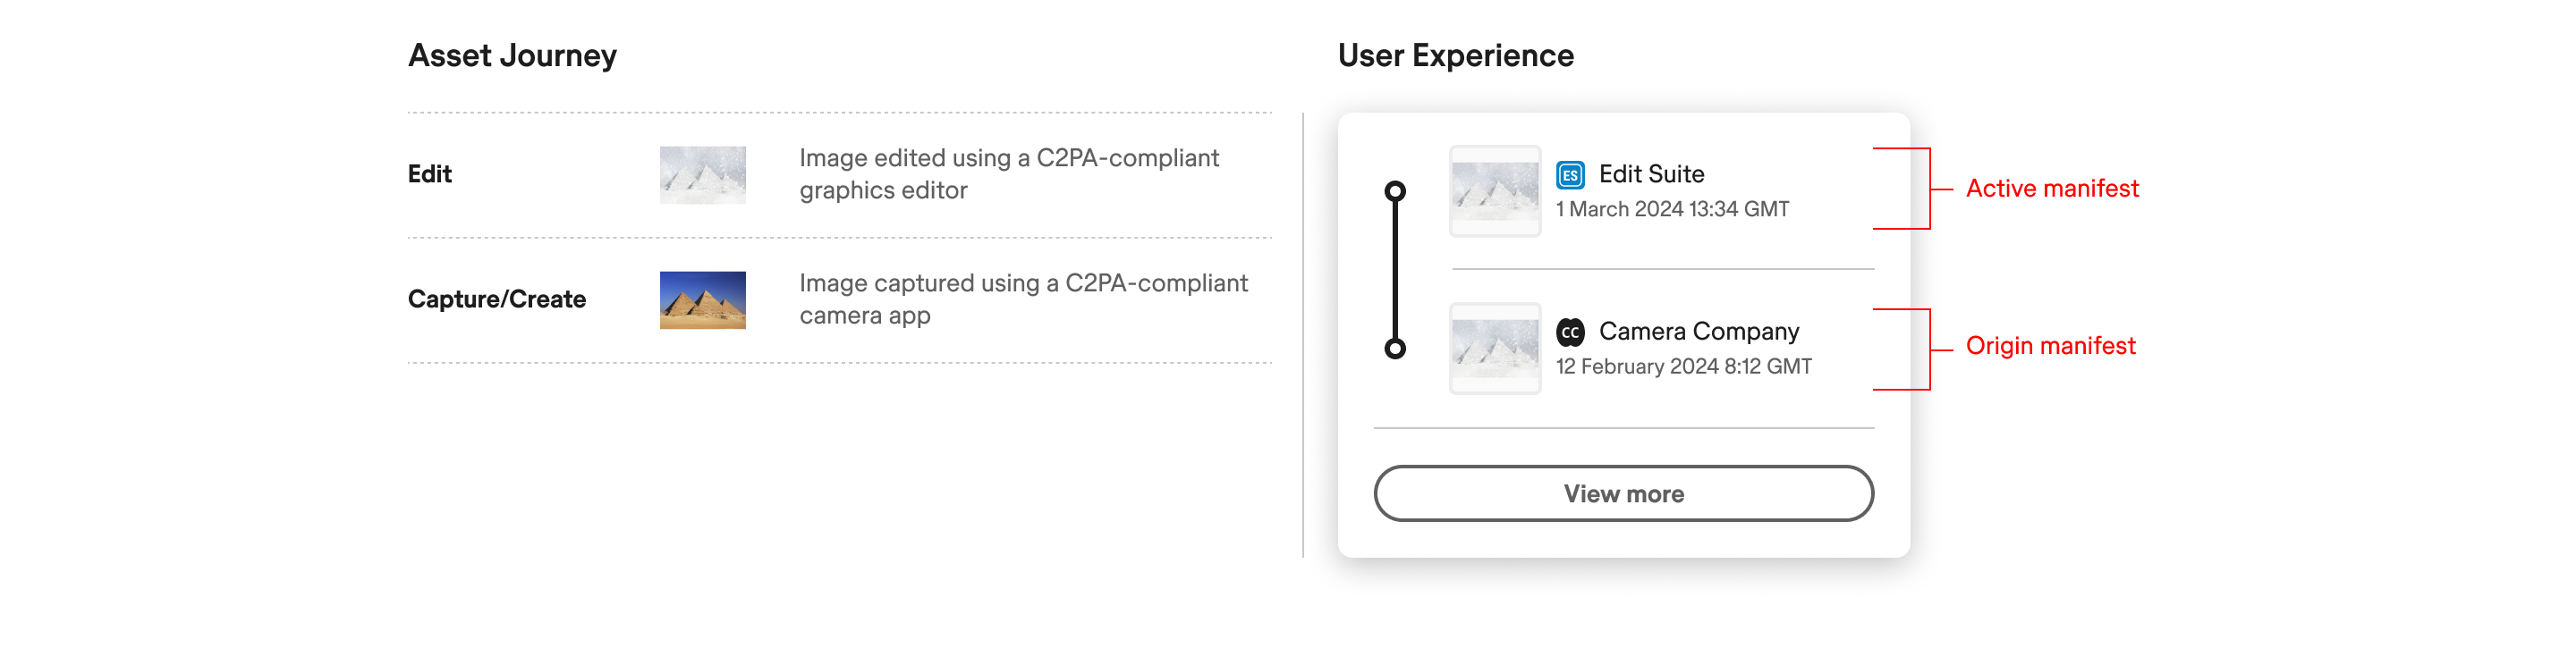
Task: Click the Capture/Create row label
Action: [x=497, y=299]
